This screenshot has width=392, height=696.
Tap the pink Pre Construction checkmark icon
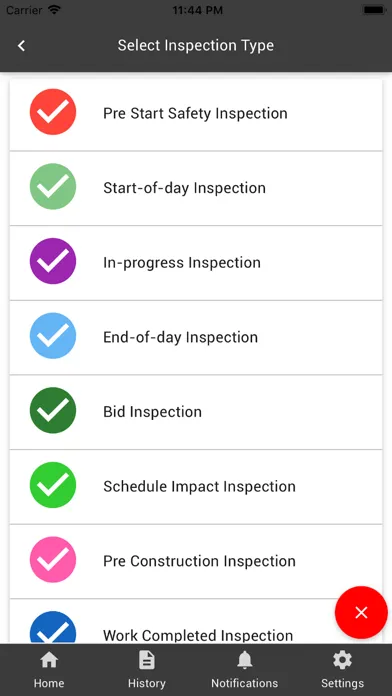click(x=53, y=559)
